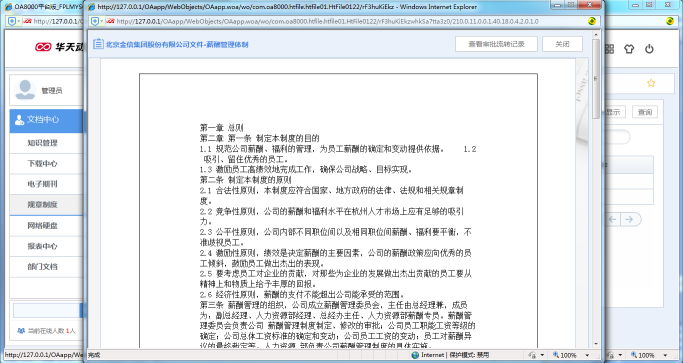683x363 pixels.
Task: Click the '第二条 制定本制度的原则' line
Action: [245, 180]
